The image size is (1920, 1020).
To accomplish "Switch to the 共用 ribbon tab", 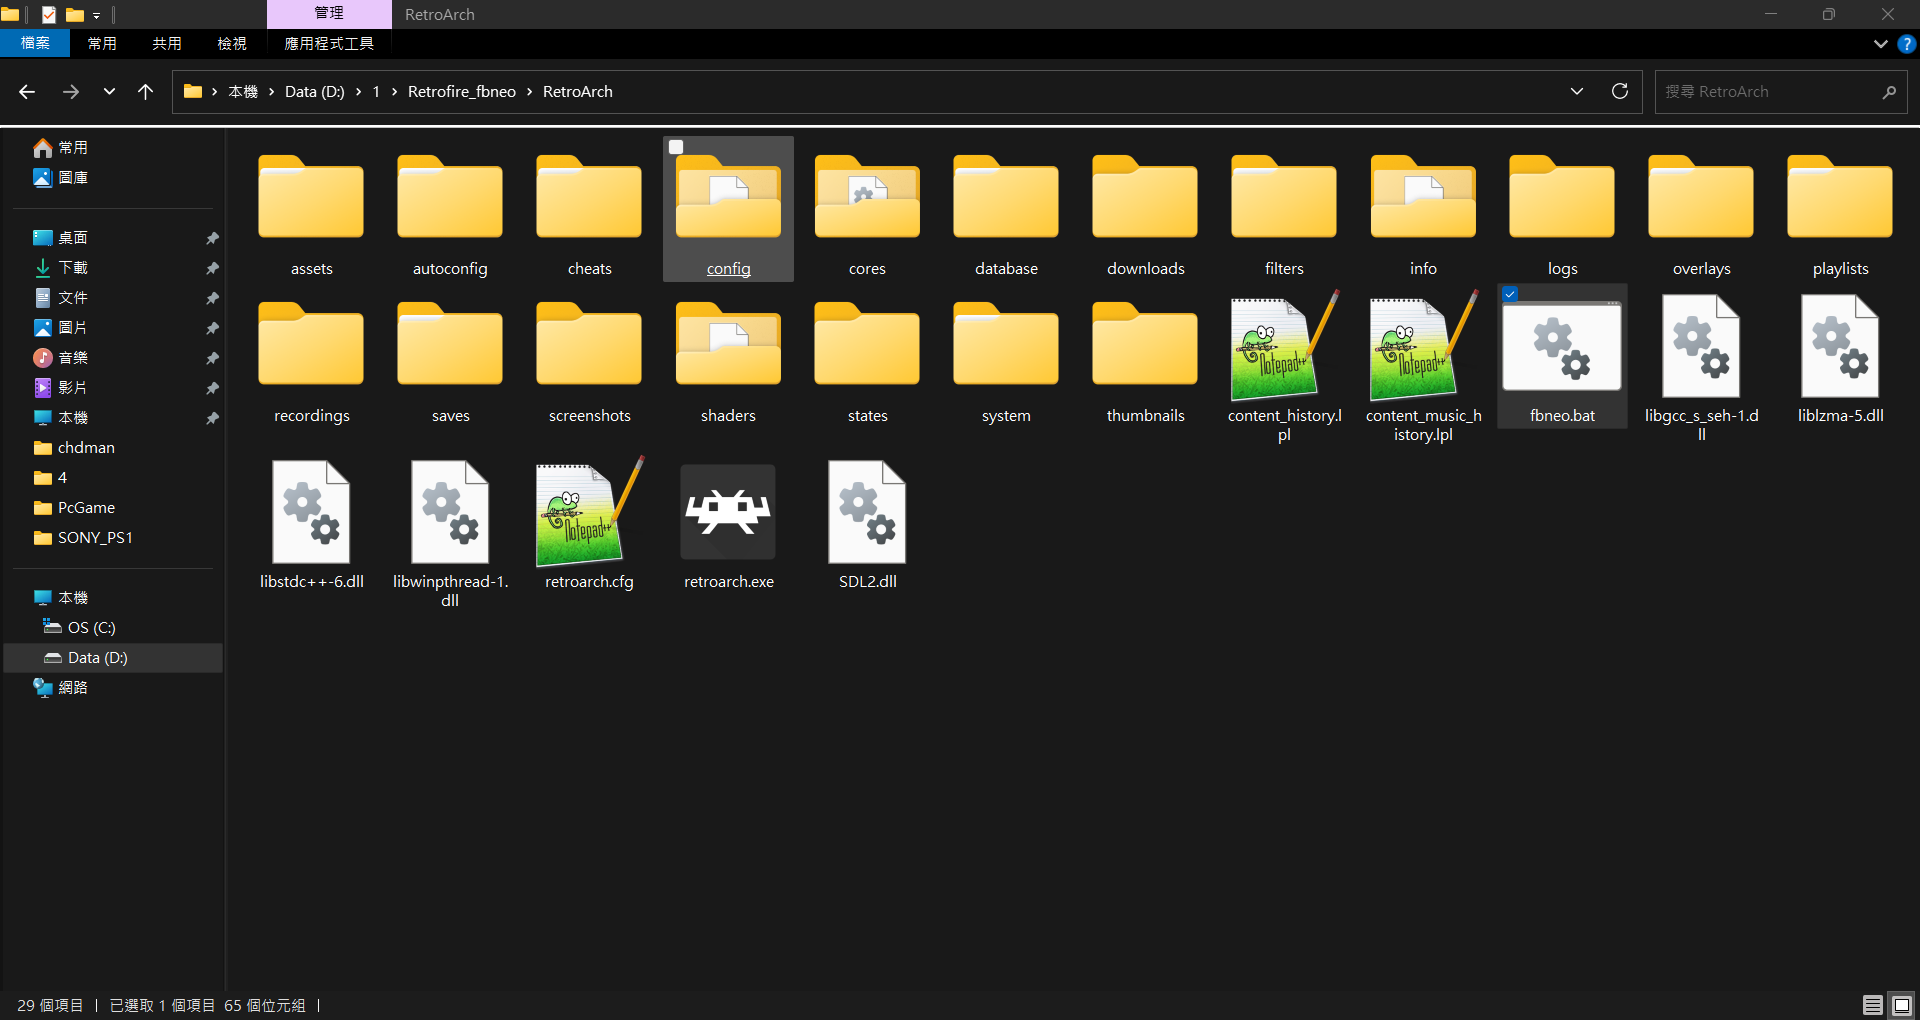I will click(x=167, y=43).
